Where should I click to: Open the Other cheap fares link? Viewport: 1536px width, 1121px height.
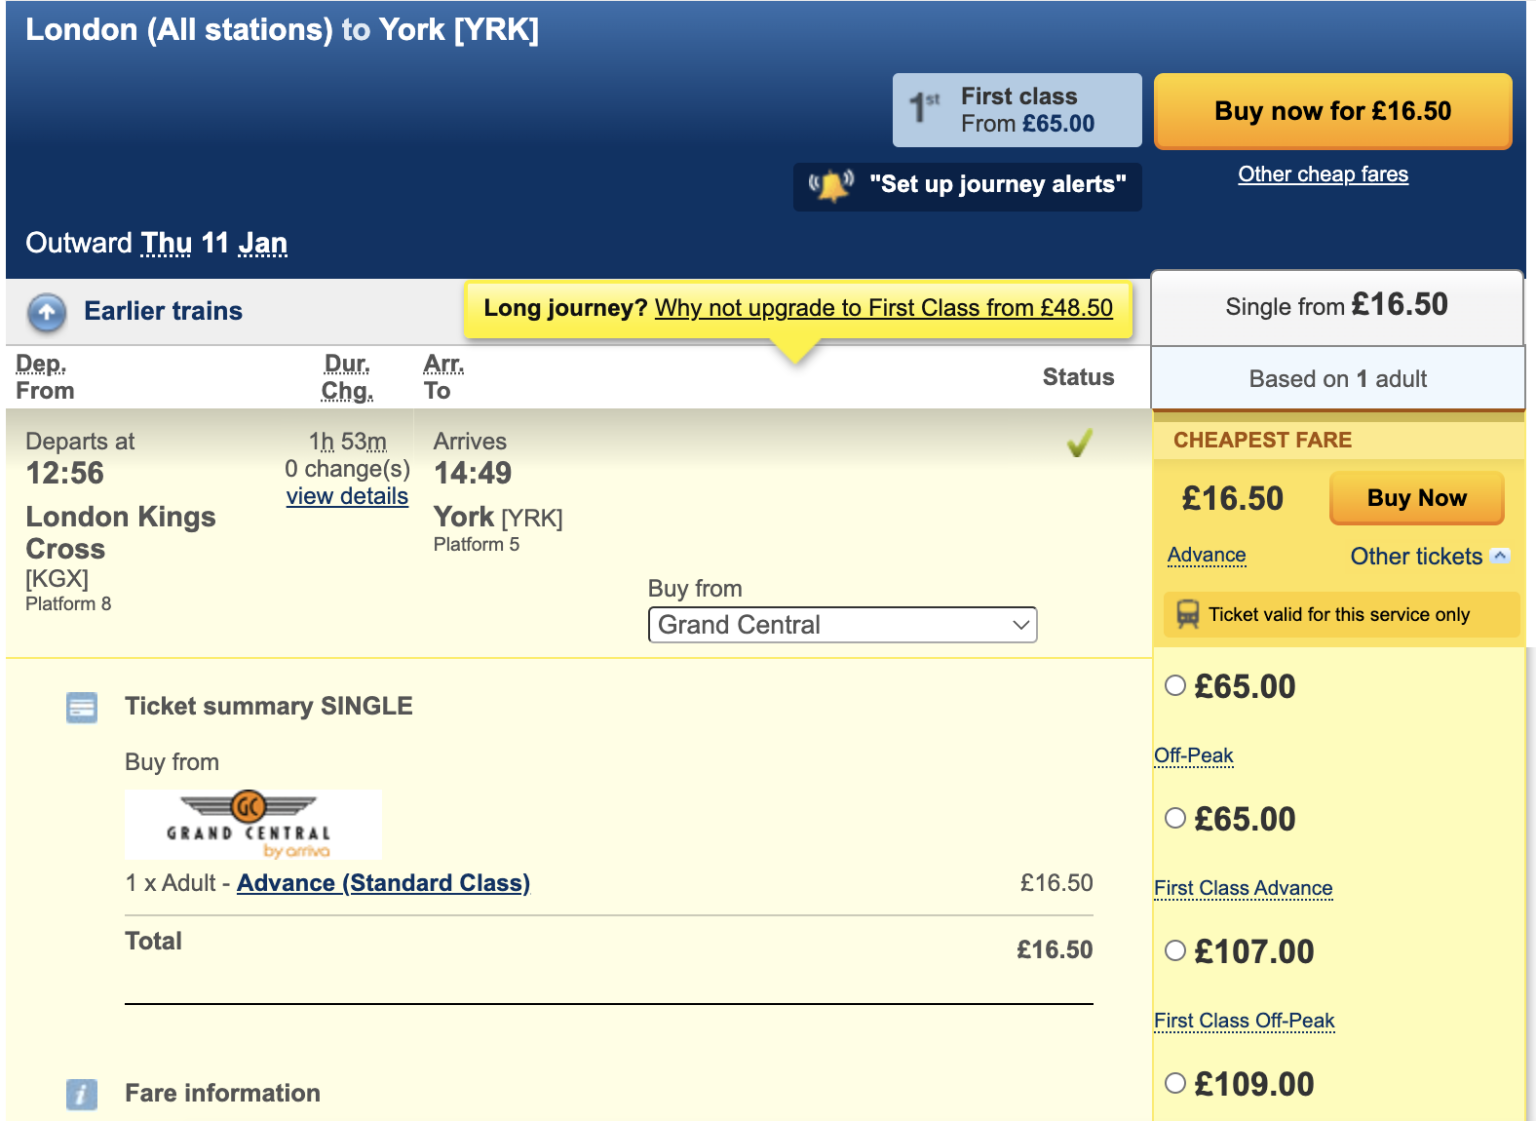point(1322,173)
